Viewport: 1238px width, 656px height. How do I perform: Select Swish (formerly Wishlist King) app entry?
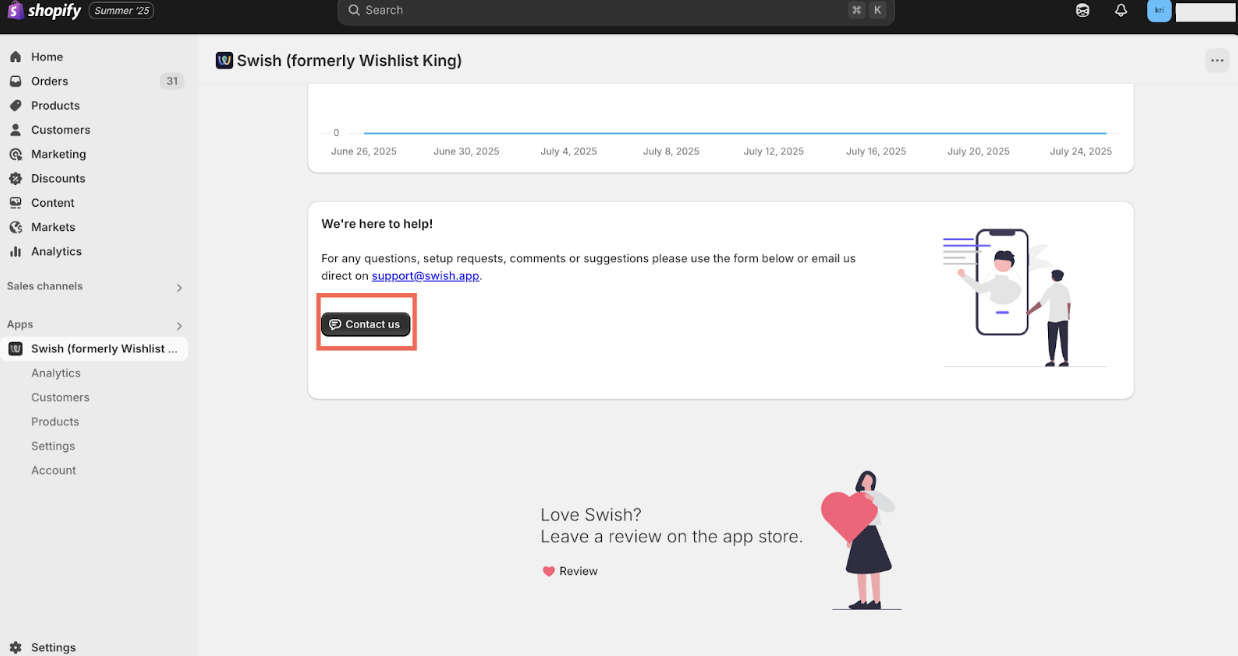pyautogui.click(x=94, y=349)
